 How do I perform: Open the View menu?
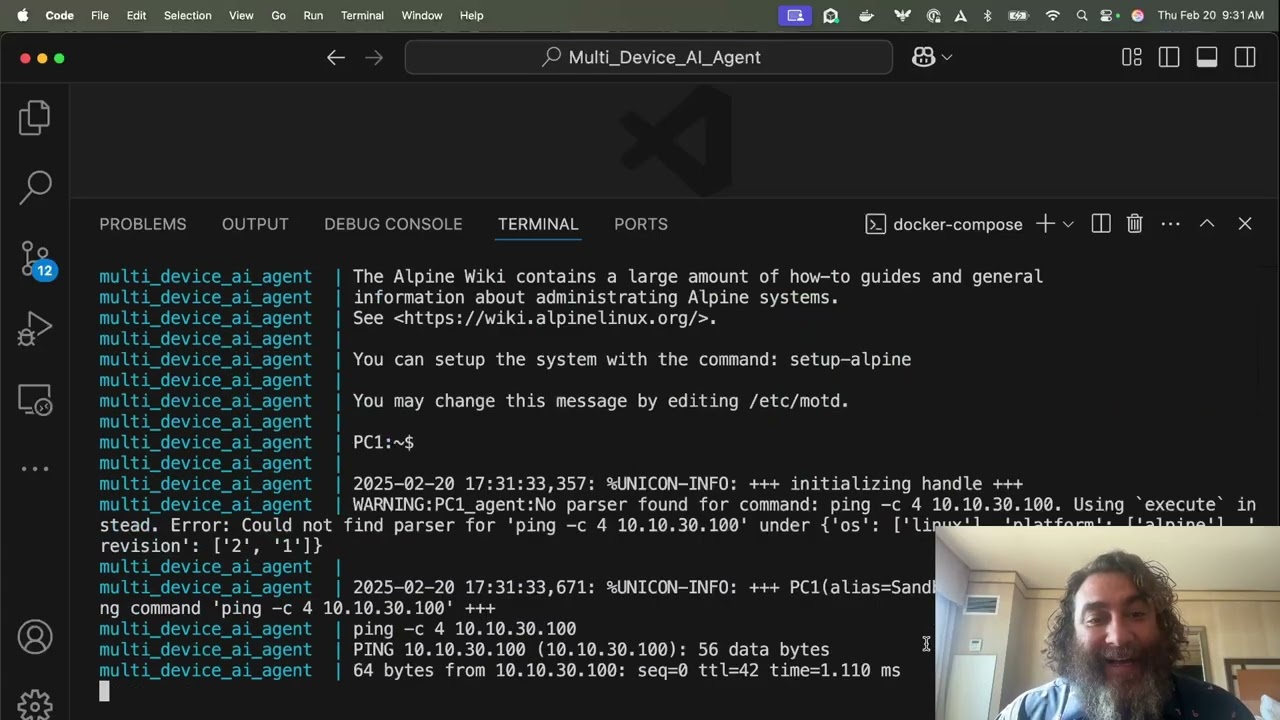(241, 15)
